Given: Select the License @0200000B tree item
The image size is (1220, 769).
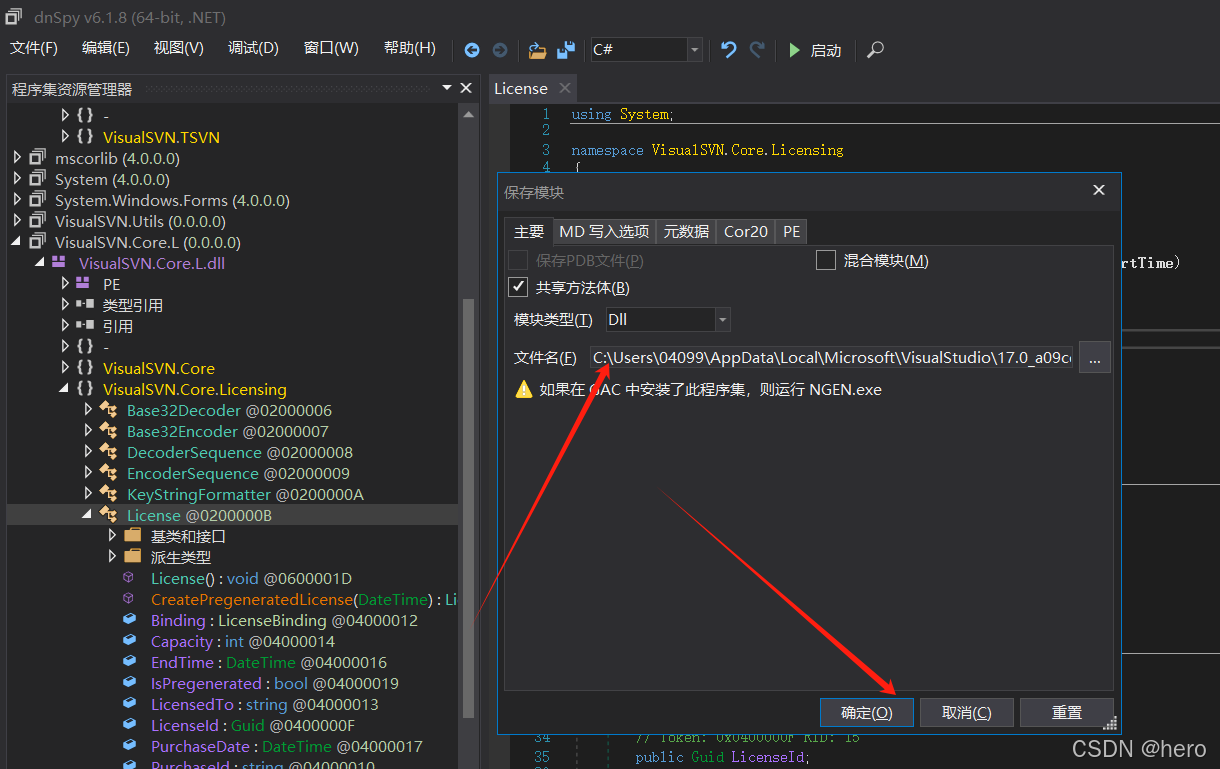Looking at the screenshot, I should 199,515.
